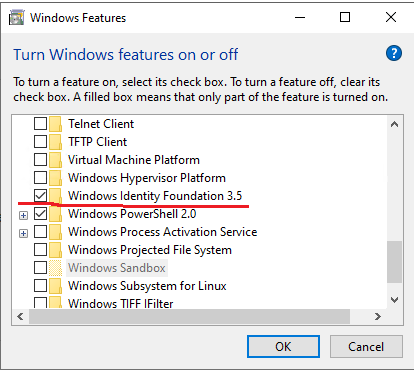Uncheck Windows Identity Foundation 3.5
Screen dimensions: 414x372
pyautogui.click(x=40, y=196)
